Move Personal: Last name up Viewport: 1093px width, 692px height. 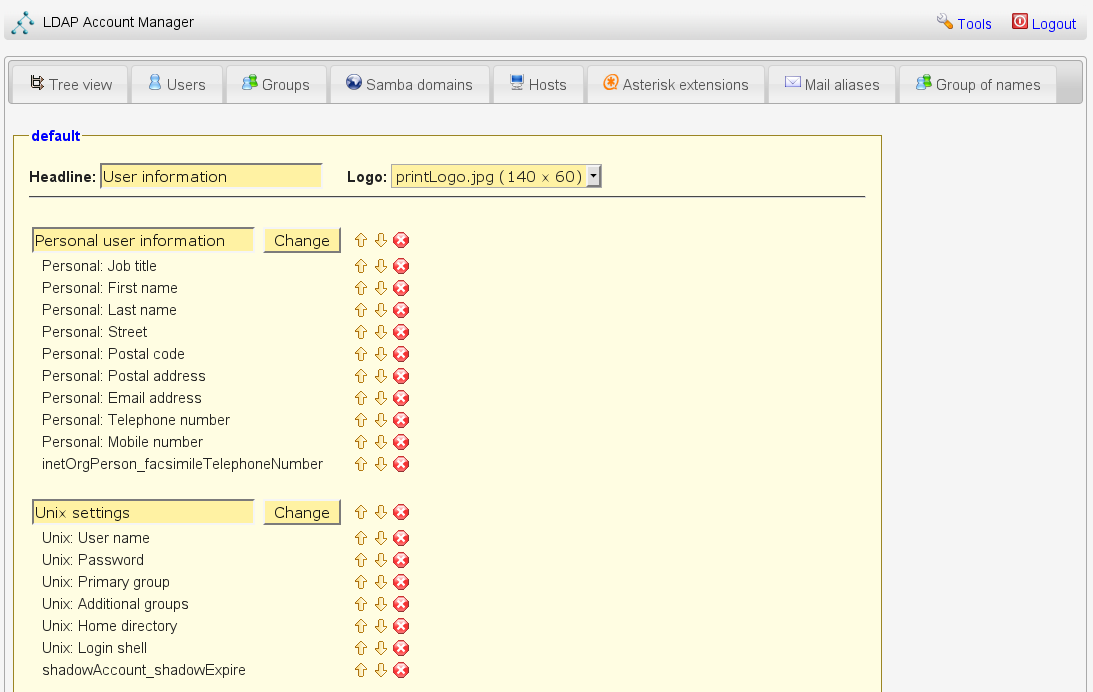click(360, 310)
